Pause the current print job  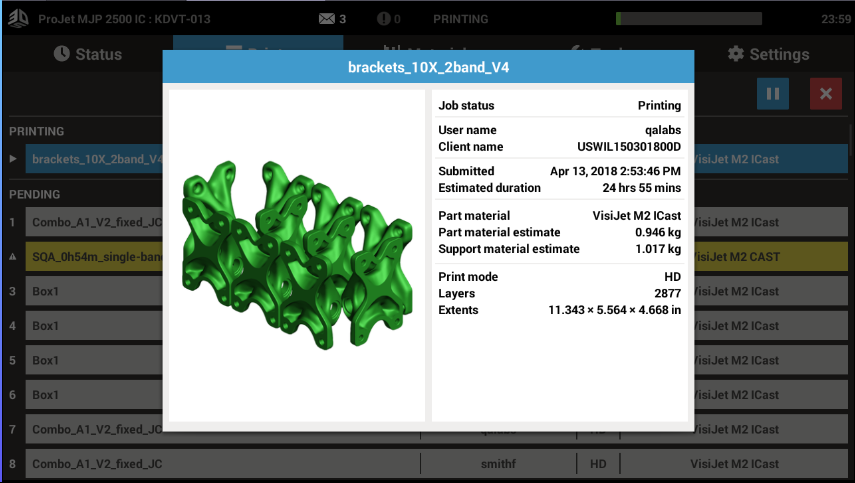click(772, 94)
